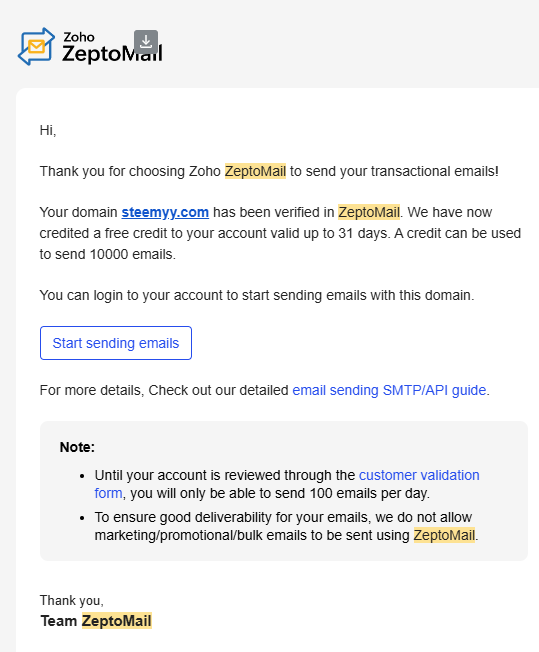Click the ZeptoMail wordmark in the header
The width and height of the screenshot is (539, 652).
(x=112, y=54)
